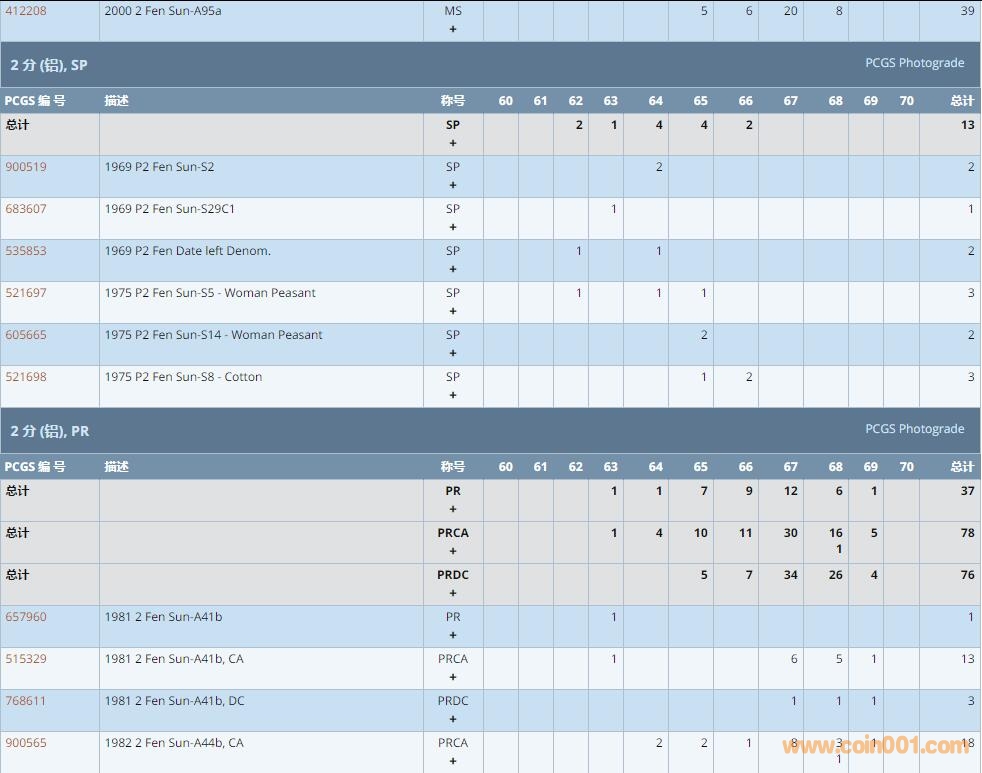Screen dimensions: 982x773
Task: Click 总计 column header in SP table
Action: (x=961, y=101)
